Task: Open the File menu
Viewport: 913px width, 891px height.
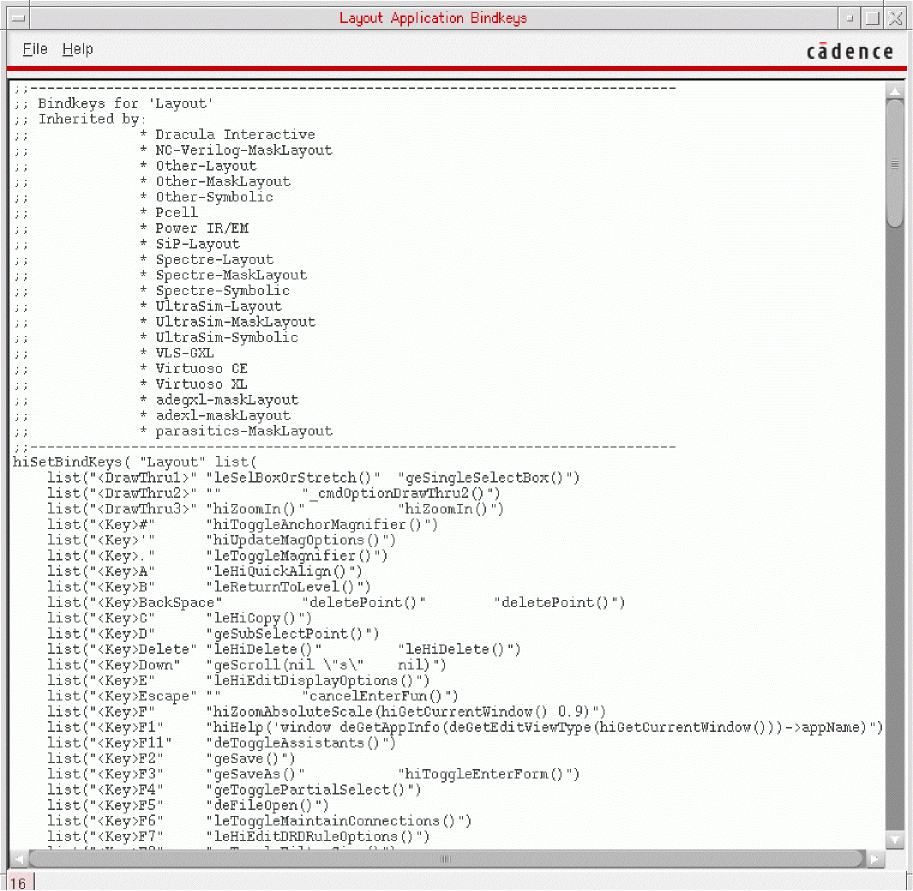Action: coord(35,50)
